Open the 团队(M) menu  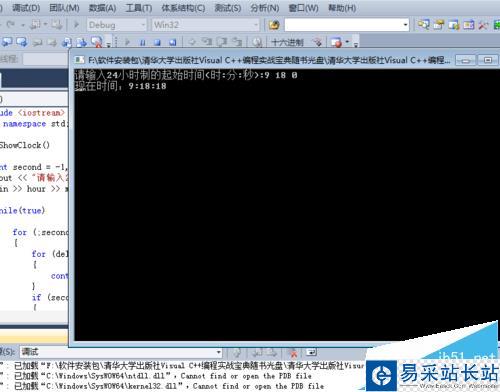(x=64, y=7)
